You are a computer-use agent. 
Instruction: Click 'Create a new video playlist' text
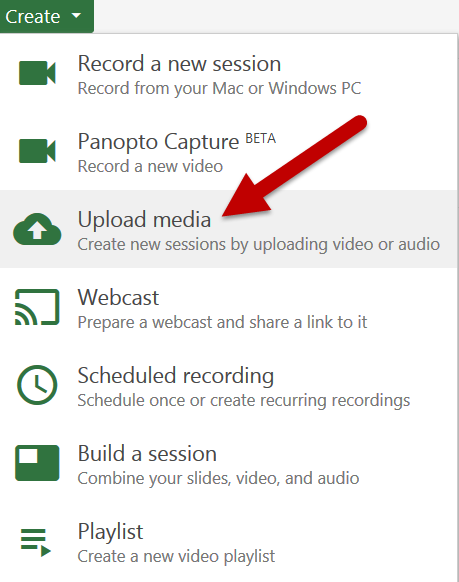[x=176, y=556]
